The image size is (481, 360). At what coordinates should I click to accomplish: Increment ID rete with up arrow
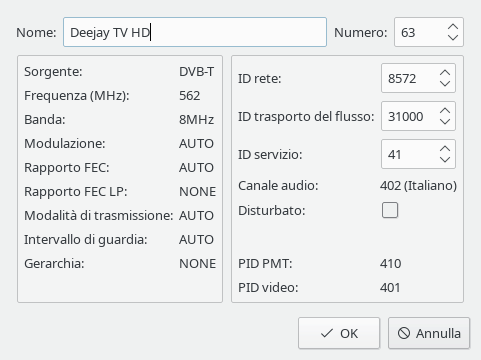pyautogui.click(x=445, y=73)
